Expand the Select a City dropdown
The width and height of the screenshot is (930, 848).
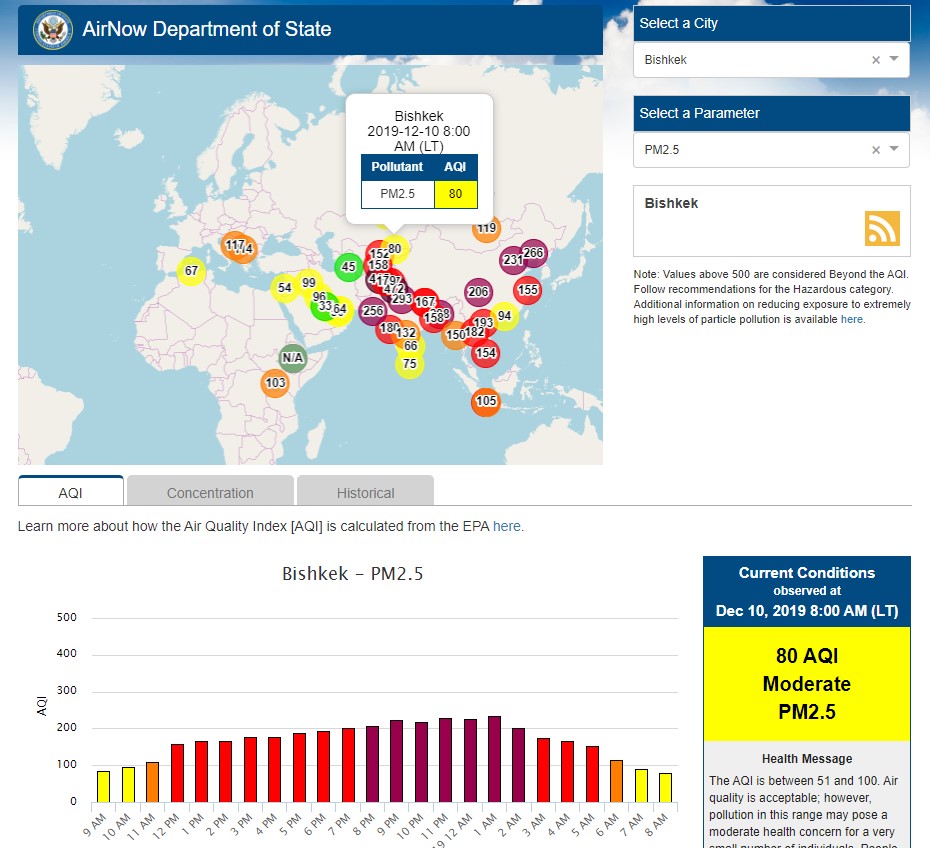[x=894, y=60]
